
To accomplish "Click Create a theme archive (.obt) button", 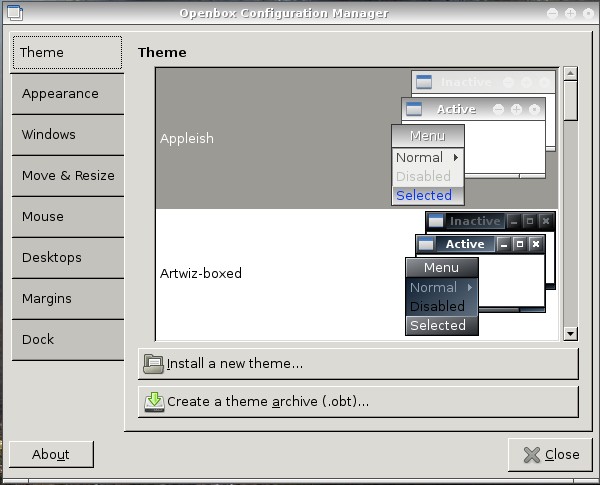I will (x=358, y=402).
